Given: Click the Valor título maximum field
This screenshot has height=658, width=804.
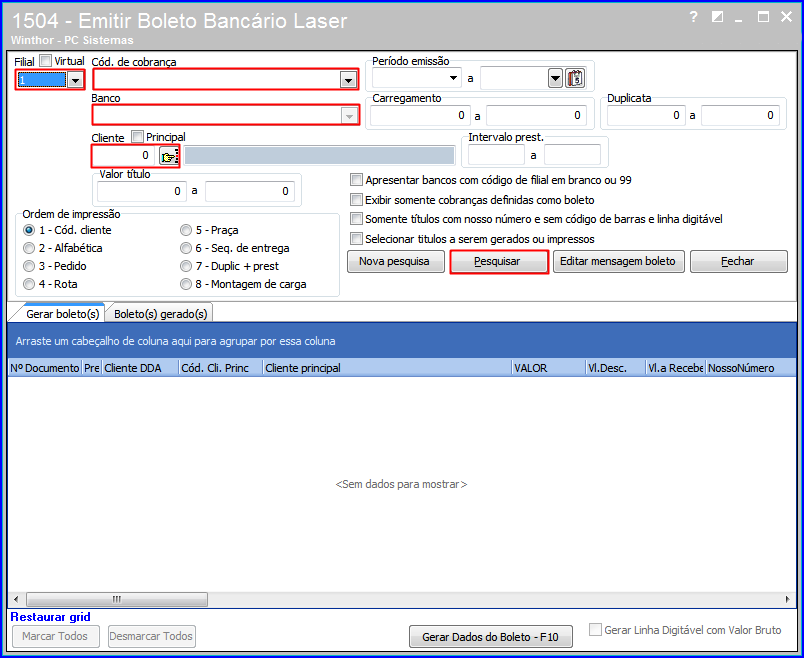Looking at the screenshot, I should (x=250, y=191).
